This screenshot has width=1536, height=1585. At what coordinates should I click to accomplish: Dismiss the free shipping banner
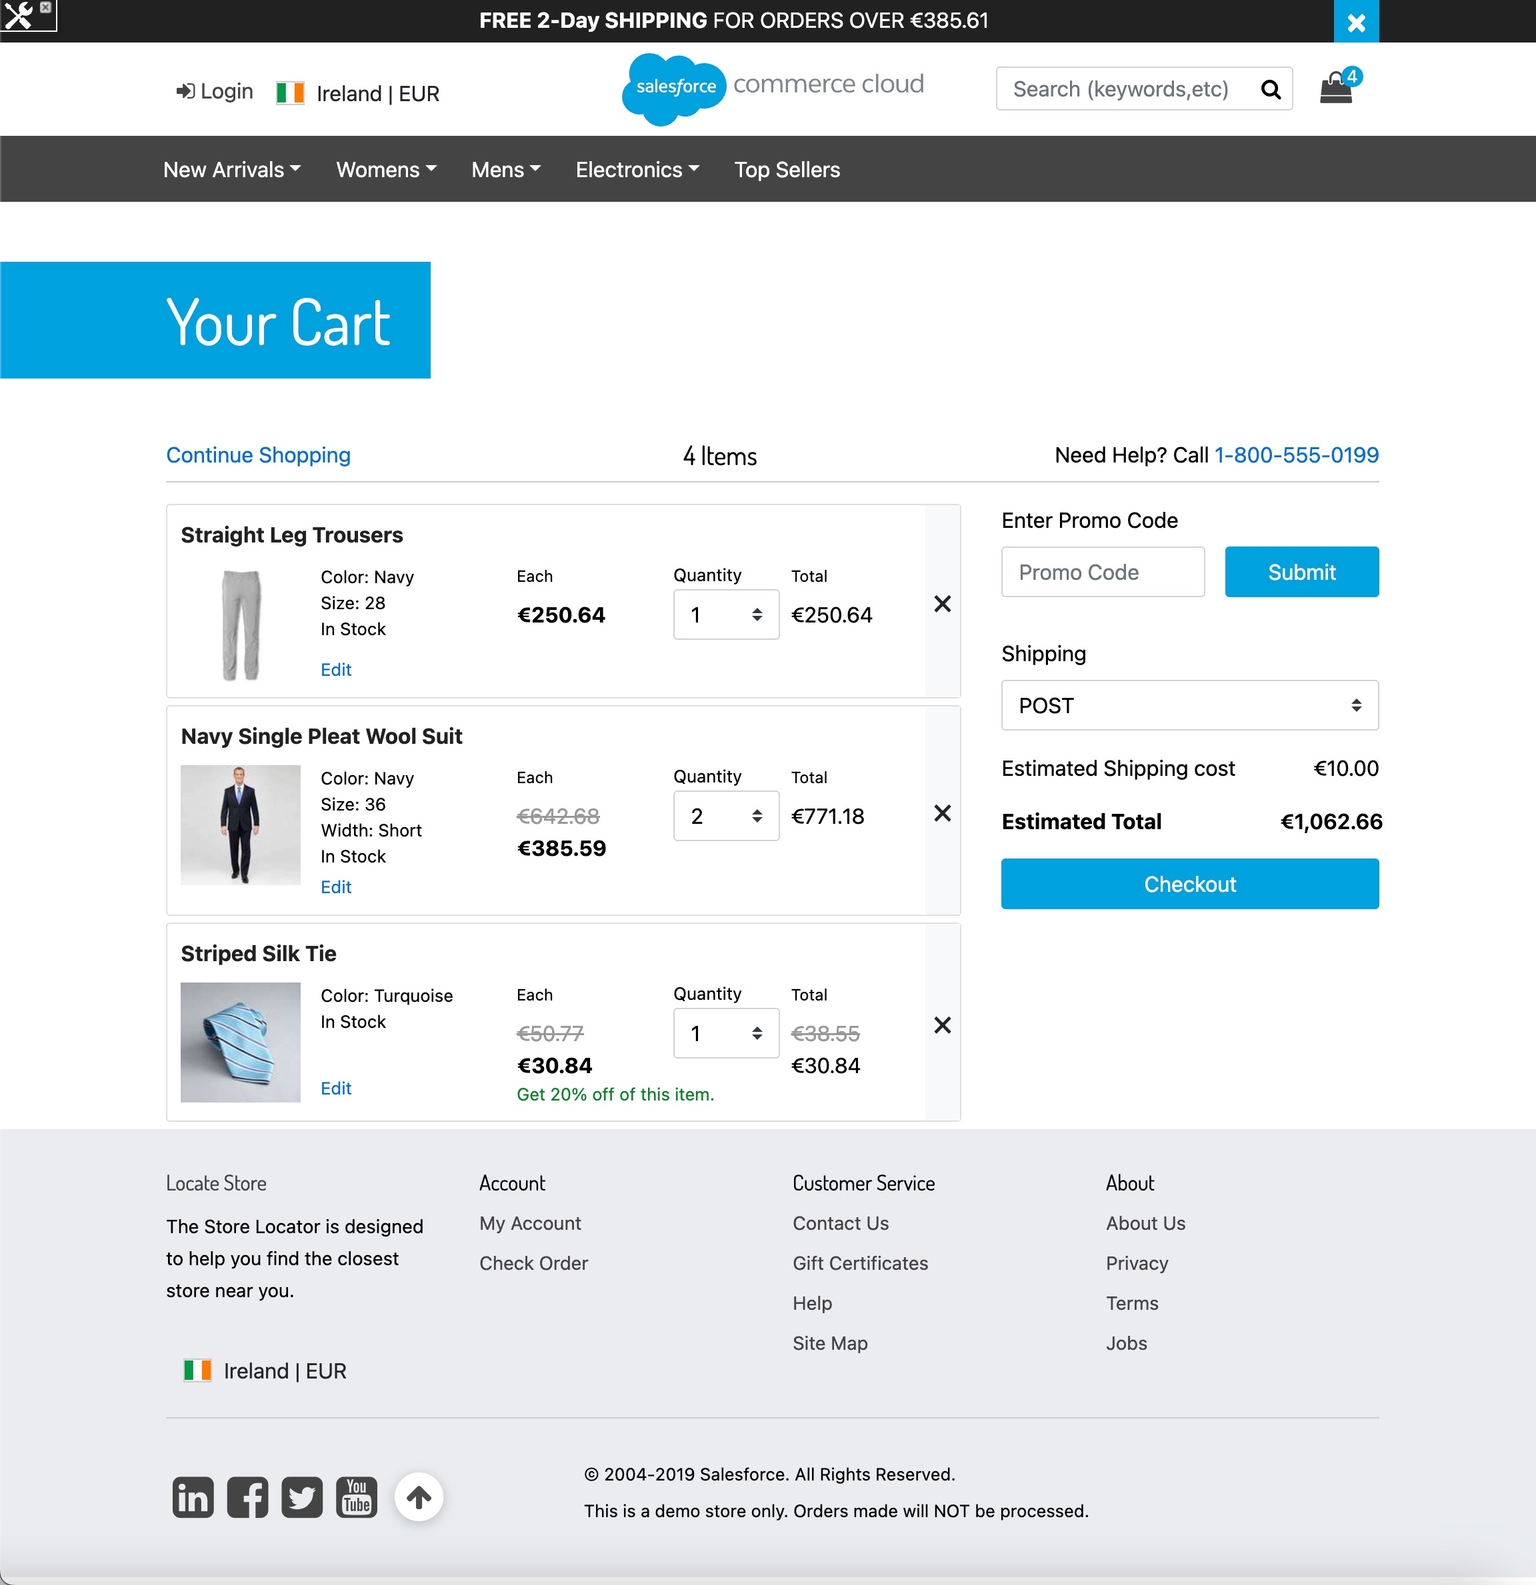pyautogui.click(x=1356, y=21)
